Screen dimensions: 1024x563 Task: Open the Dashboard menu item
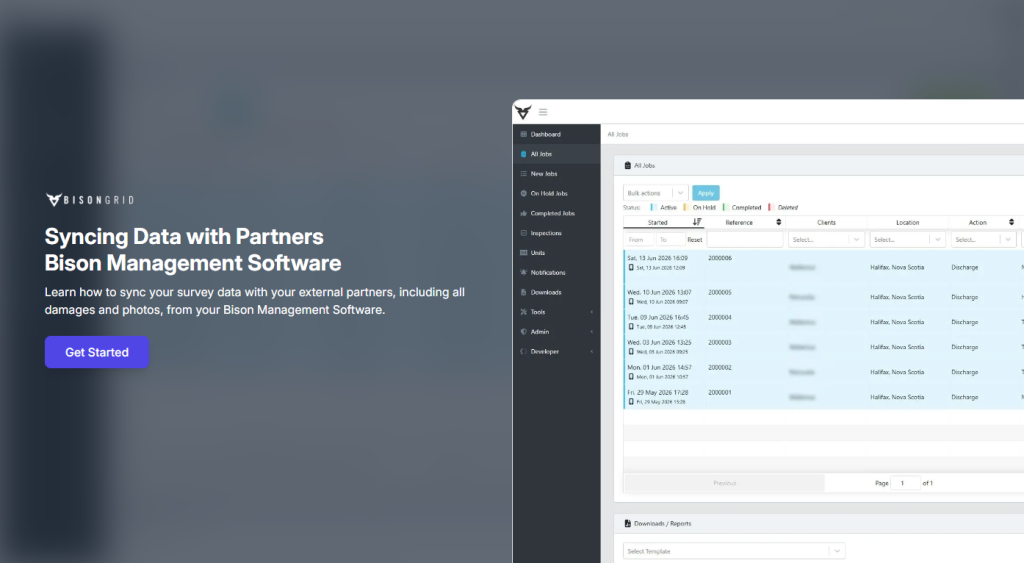click(556, 134)
